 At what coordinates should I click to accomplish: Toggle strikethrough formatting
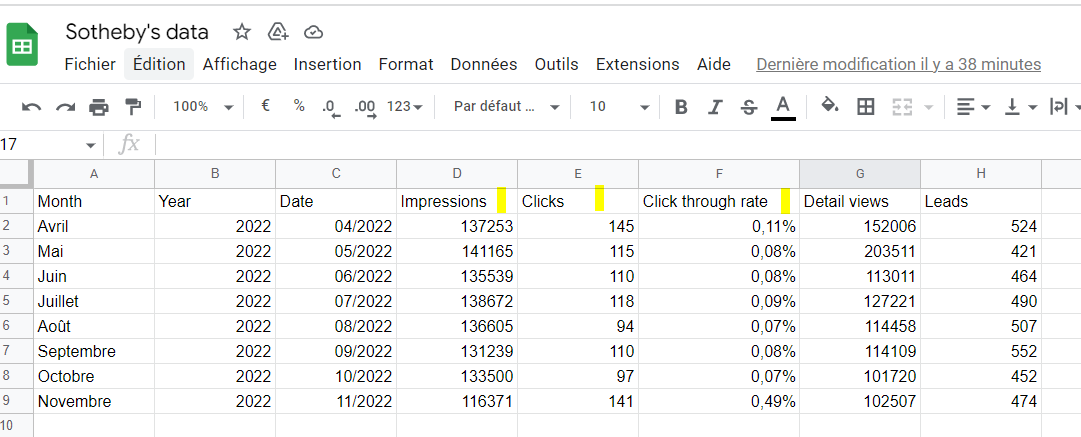tap(749, 107)
